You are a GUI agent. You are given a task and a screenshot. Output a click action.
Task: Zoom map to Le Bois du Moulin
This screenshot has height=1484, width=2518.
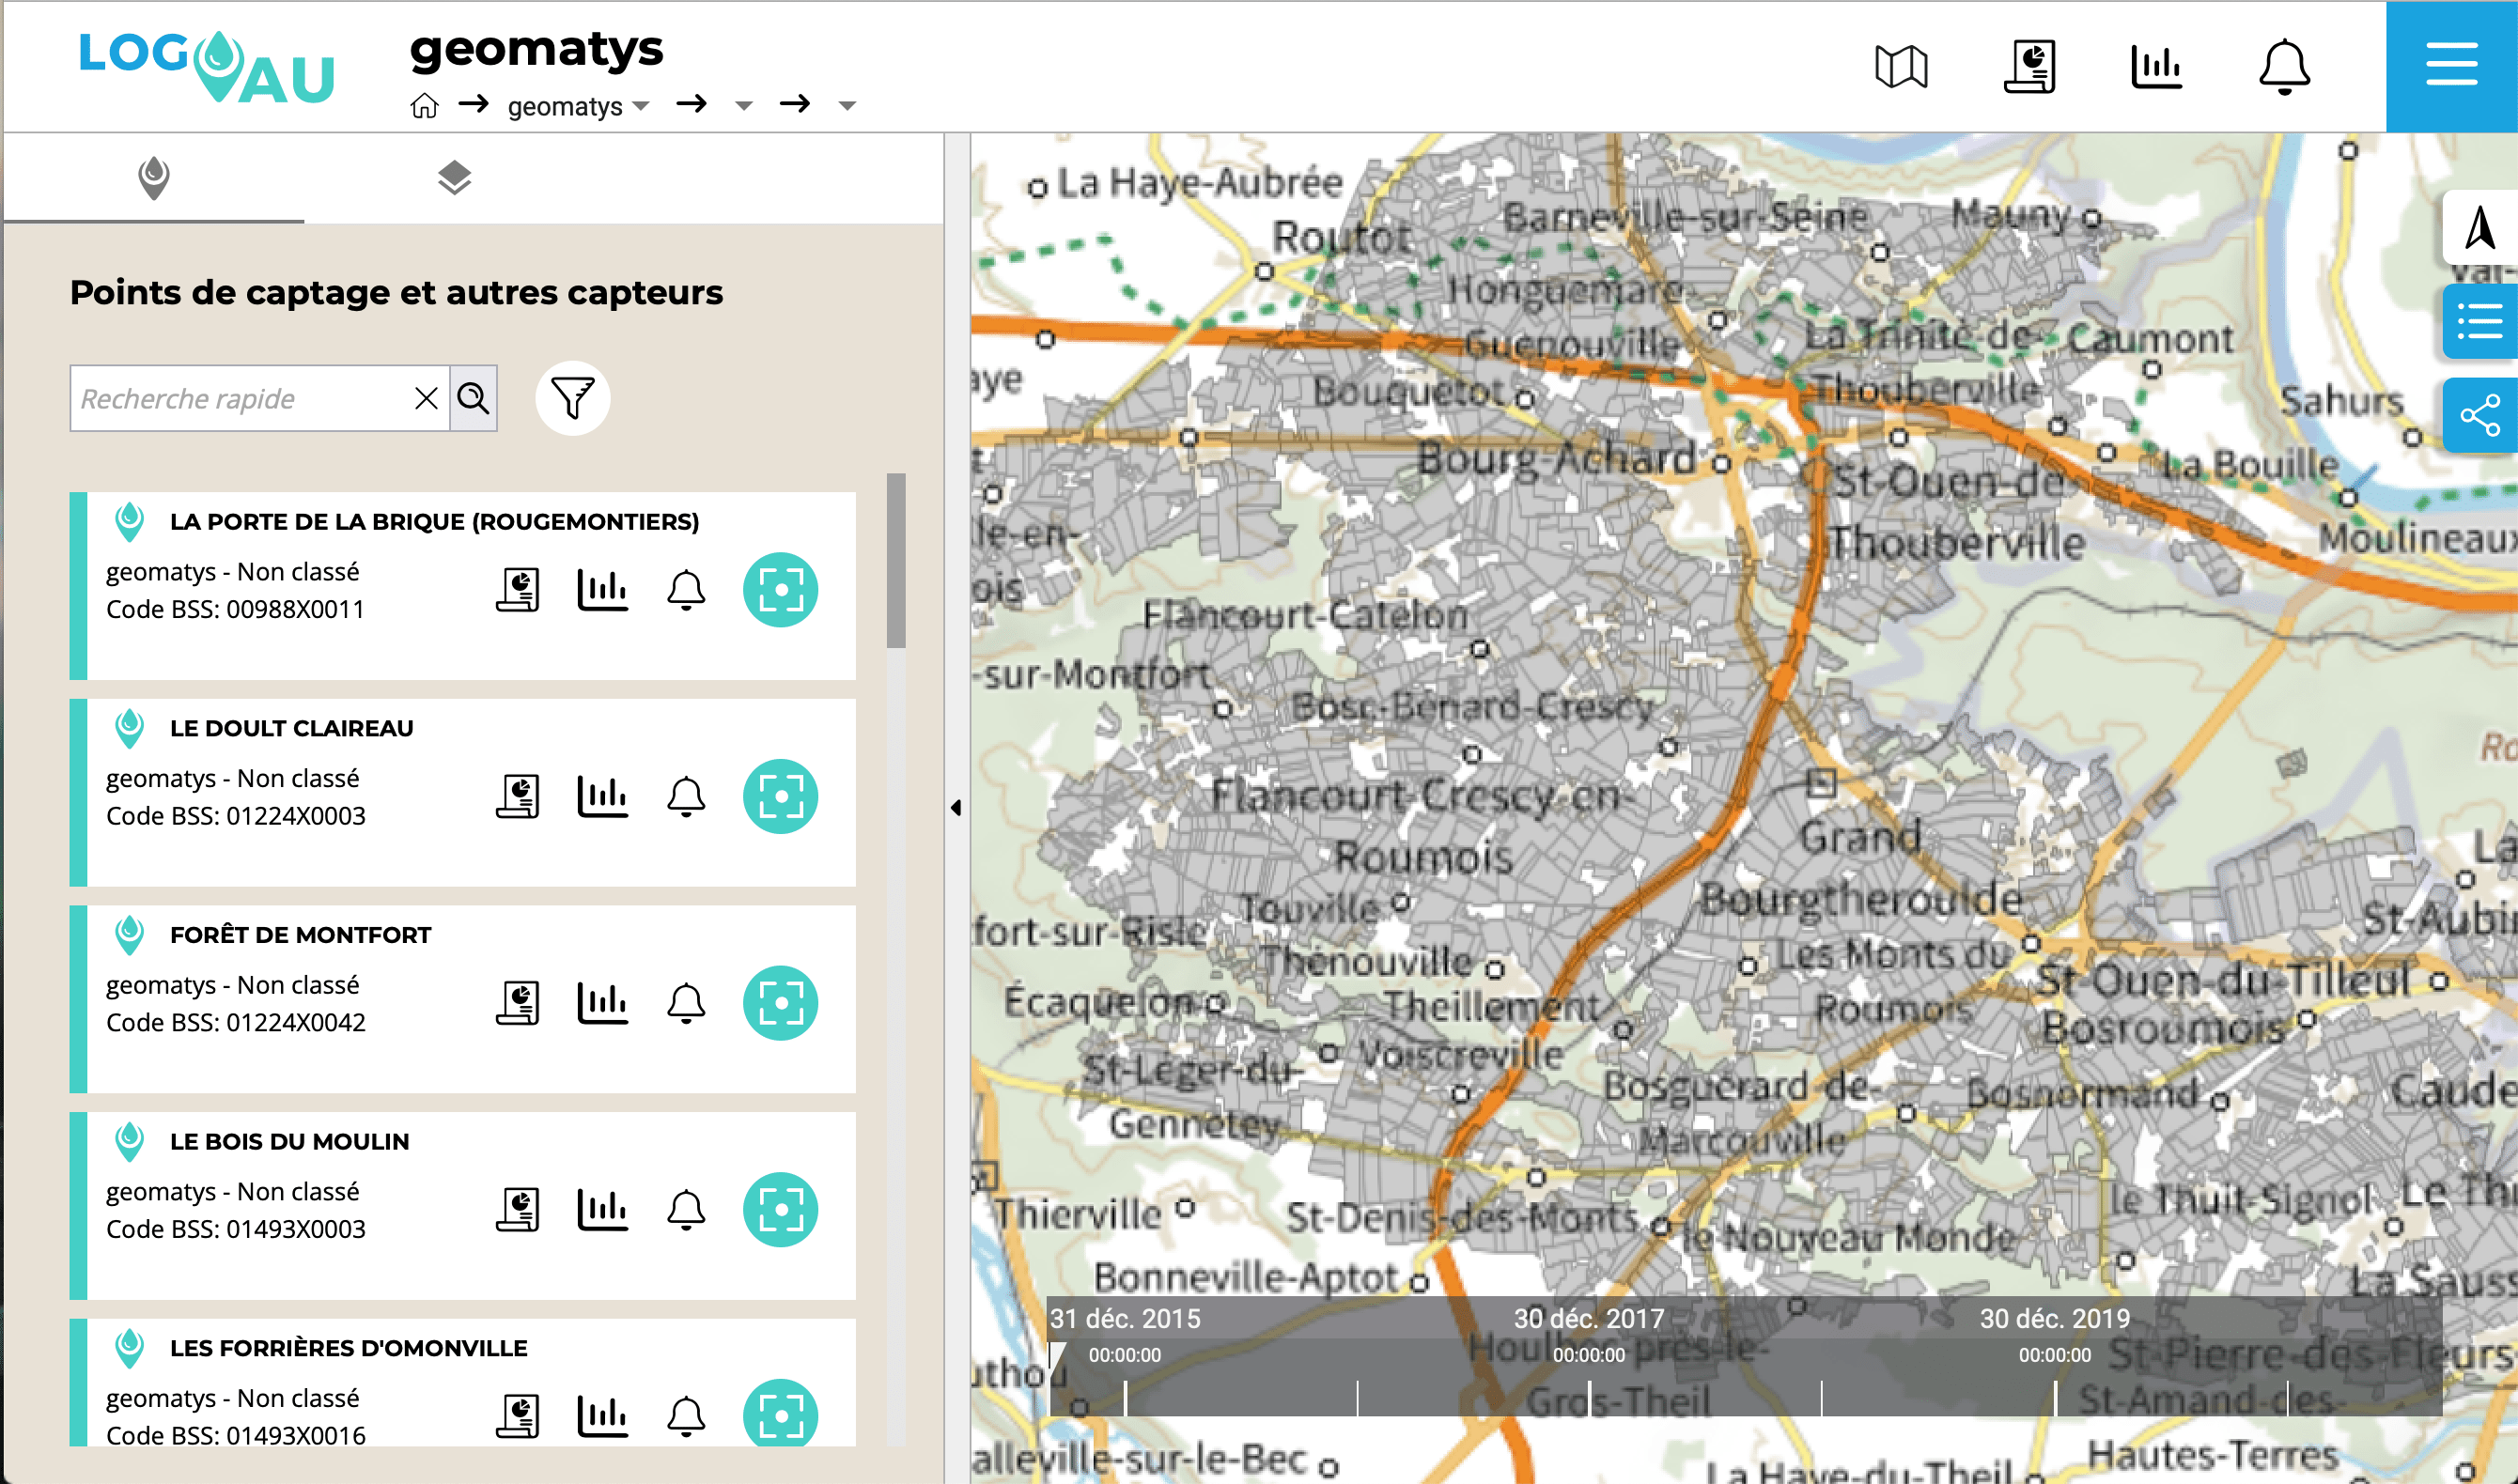tap(780, 1210)
